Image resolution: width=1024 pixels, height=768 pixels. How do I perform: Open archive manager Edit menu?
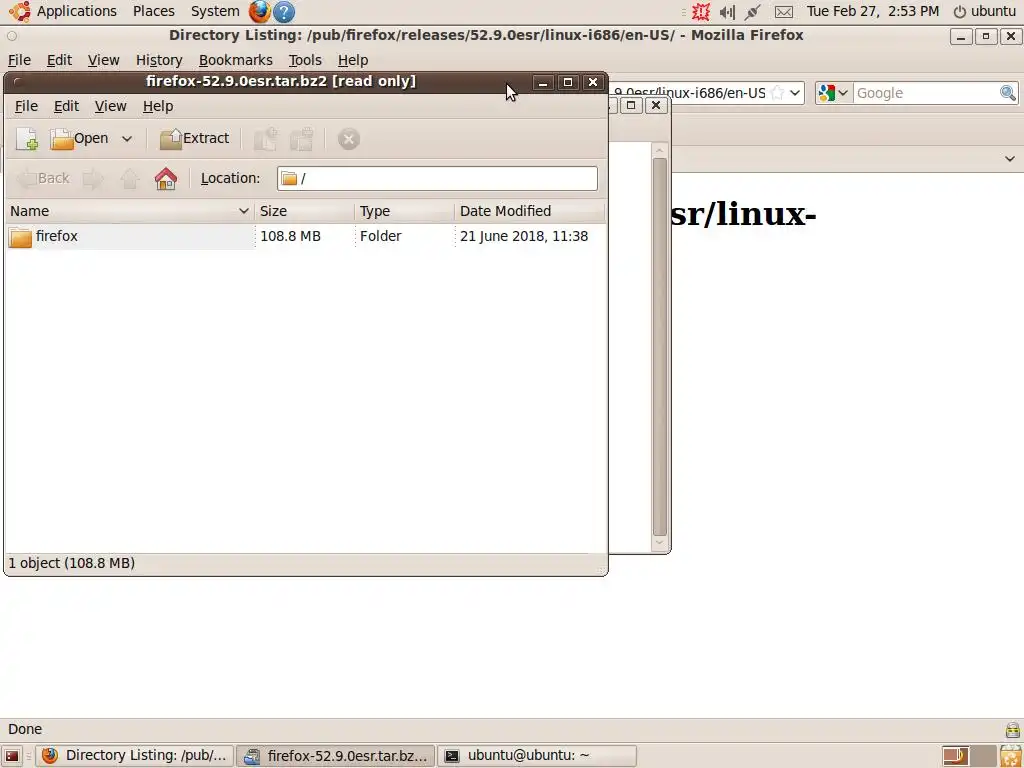[66, 106]
